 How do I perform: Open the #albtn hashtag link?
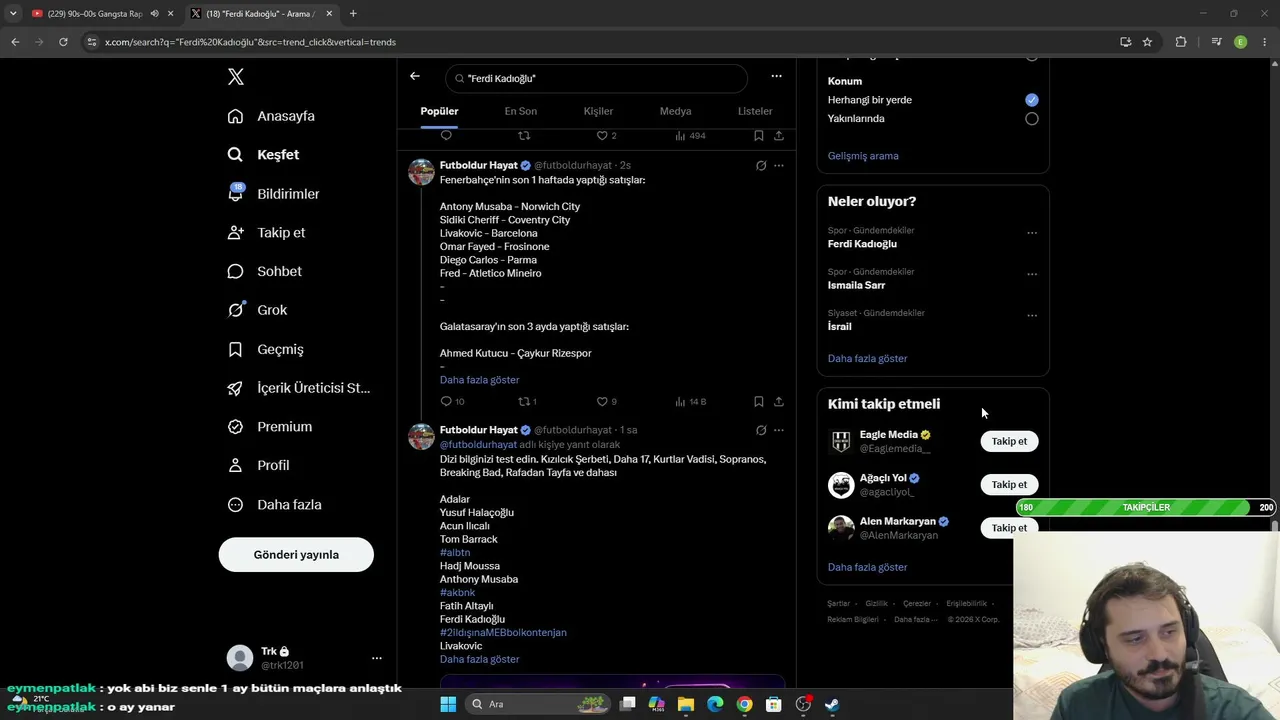tap(455, 553)
